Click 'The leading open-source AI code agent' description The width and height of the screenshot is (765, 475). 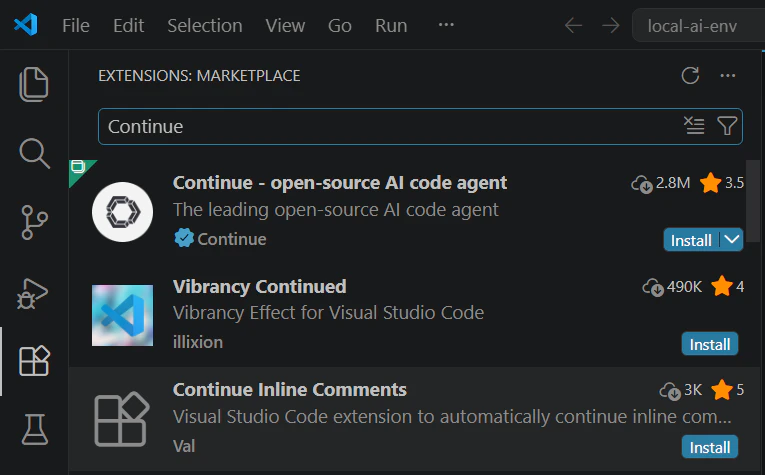336,210
